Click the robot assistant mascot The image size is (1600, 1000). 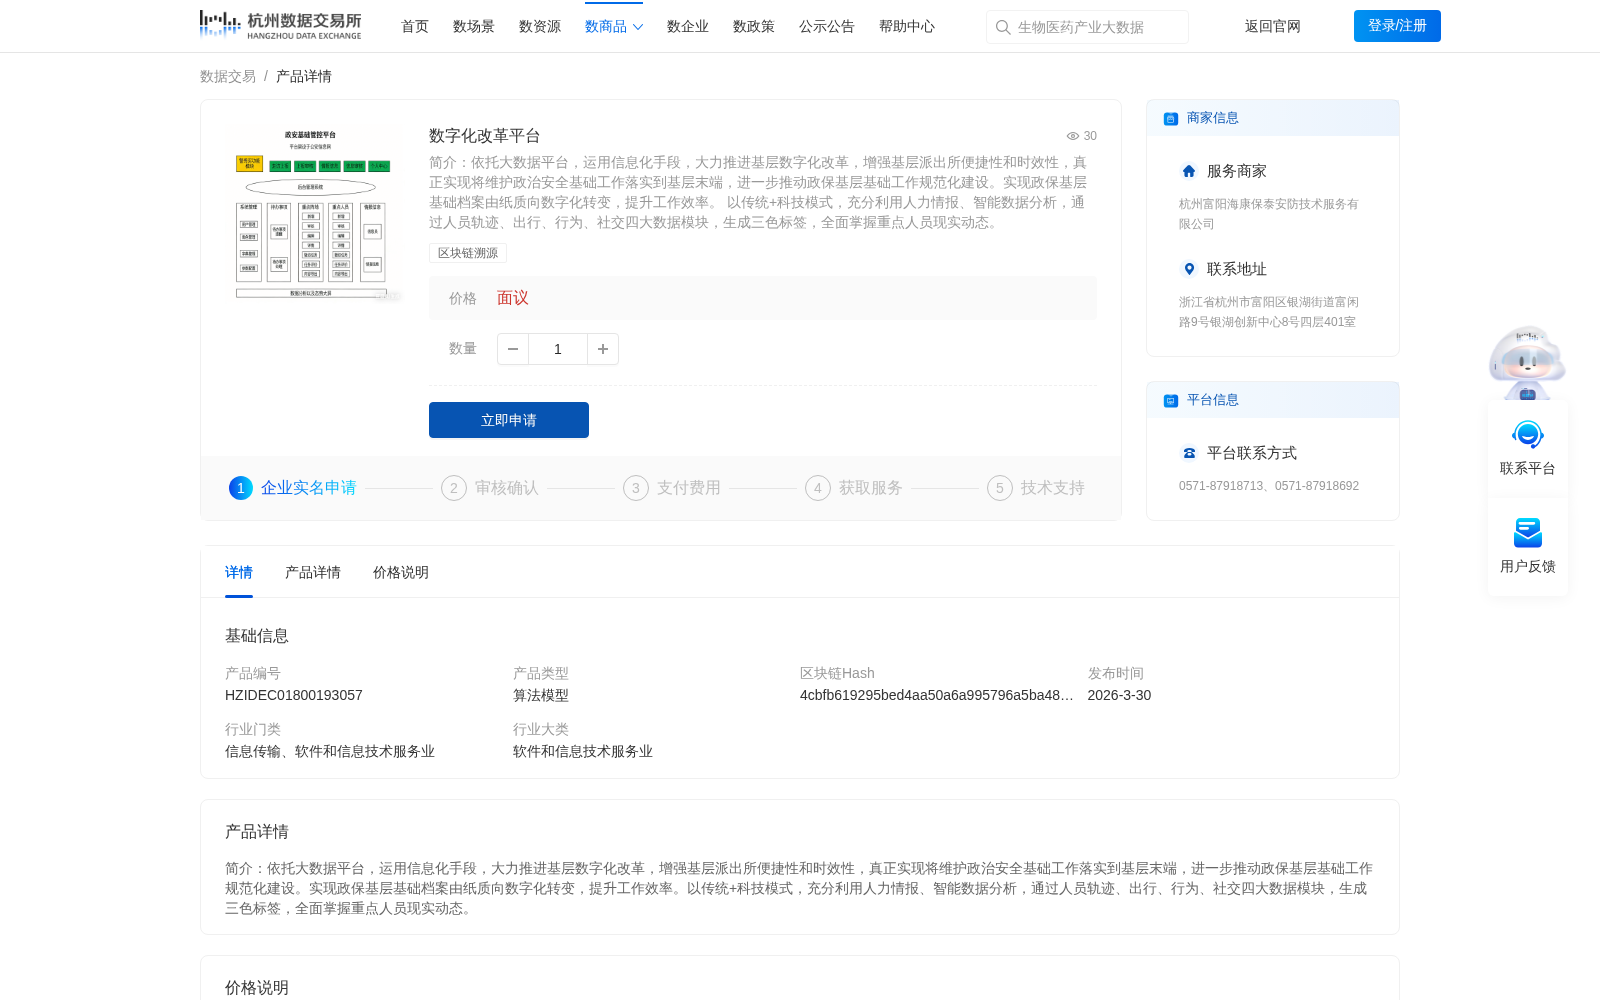[1527, 362]
